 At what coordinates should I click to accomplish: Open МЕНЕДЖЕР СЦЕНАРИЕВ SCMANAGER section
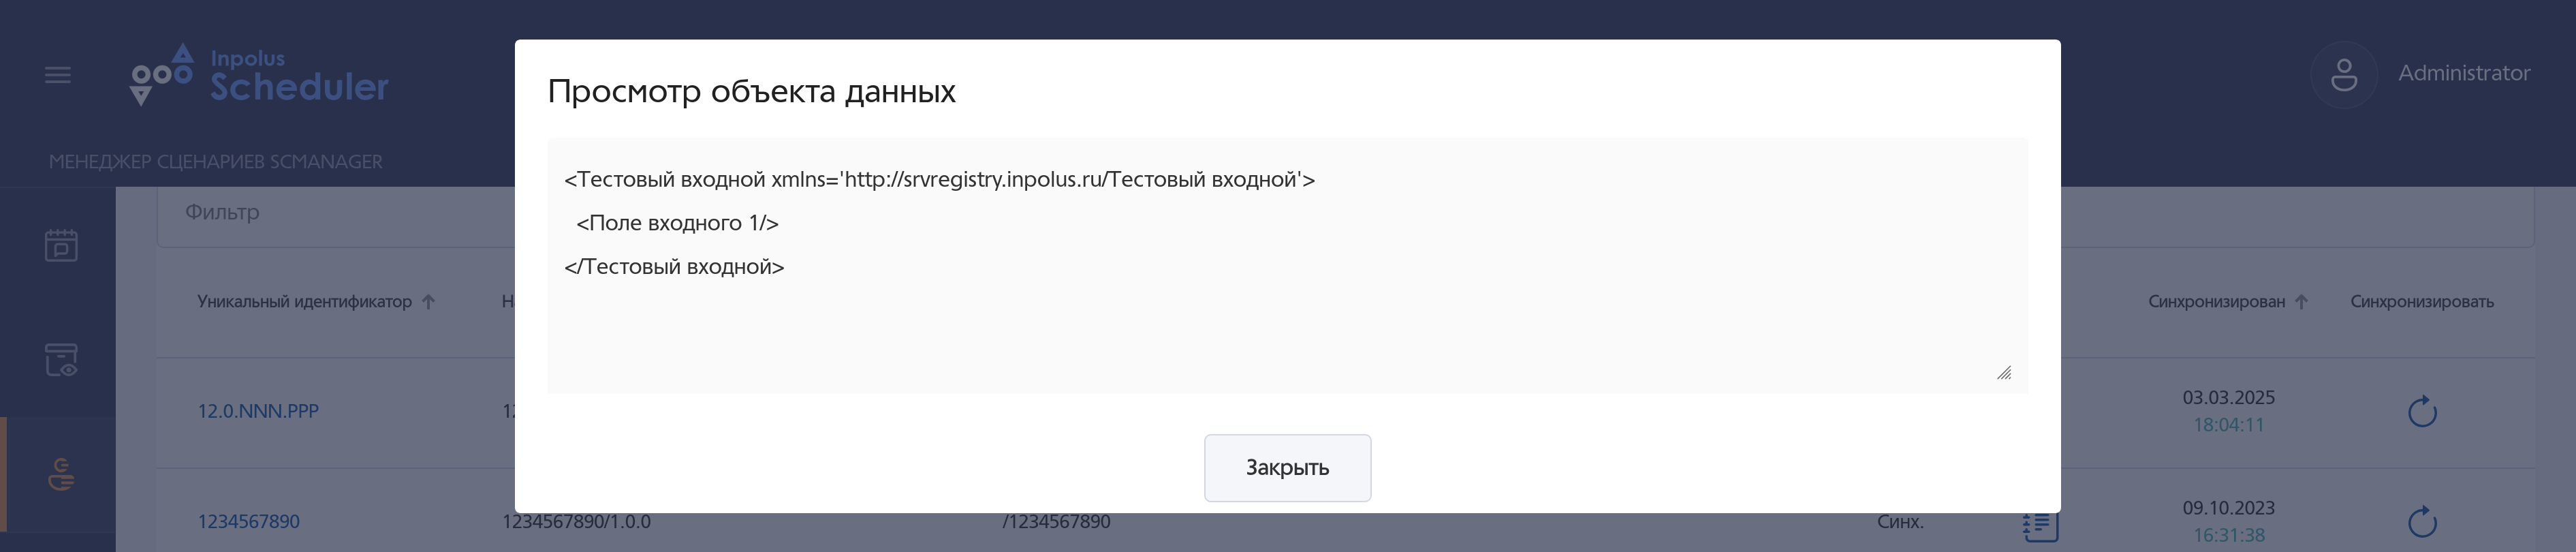pos(216,160)
